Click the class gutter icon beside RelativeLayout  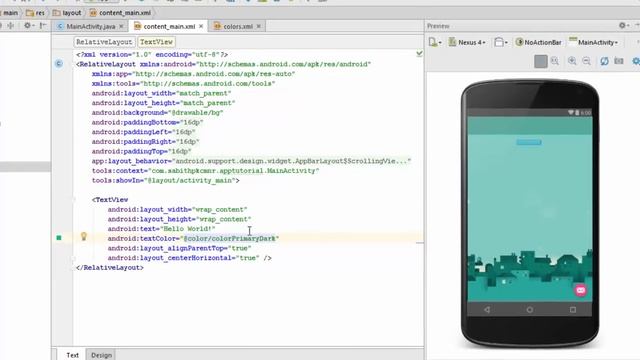pyautogui.click(x=59, y=64)
